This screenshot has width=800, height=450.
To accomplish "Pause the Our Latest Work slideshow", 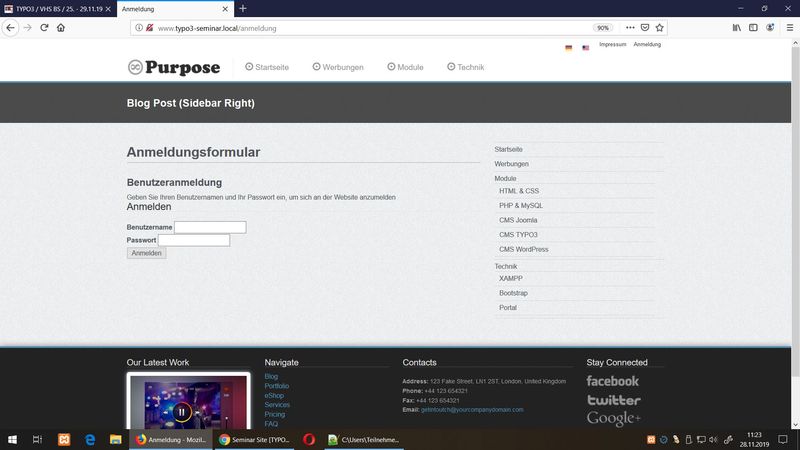I will pyautogui.click(x=181, y=411).
